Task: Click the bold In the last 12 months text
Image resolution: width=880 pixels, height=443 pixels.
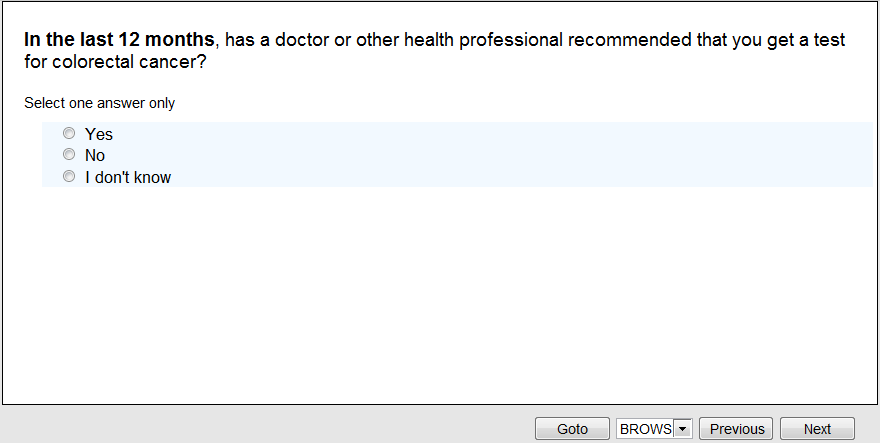Action: tap(119, 40)
